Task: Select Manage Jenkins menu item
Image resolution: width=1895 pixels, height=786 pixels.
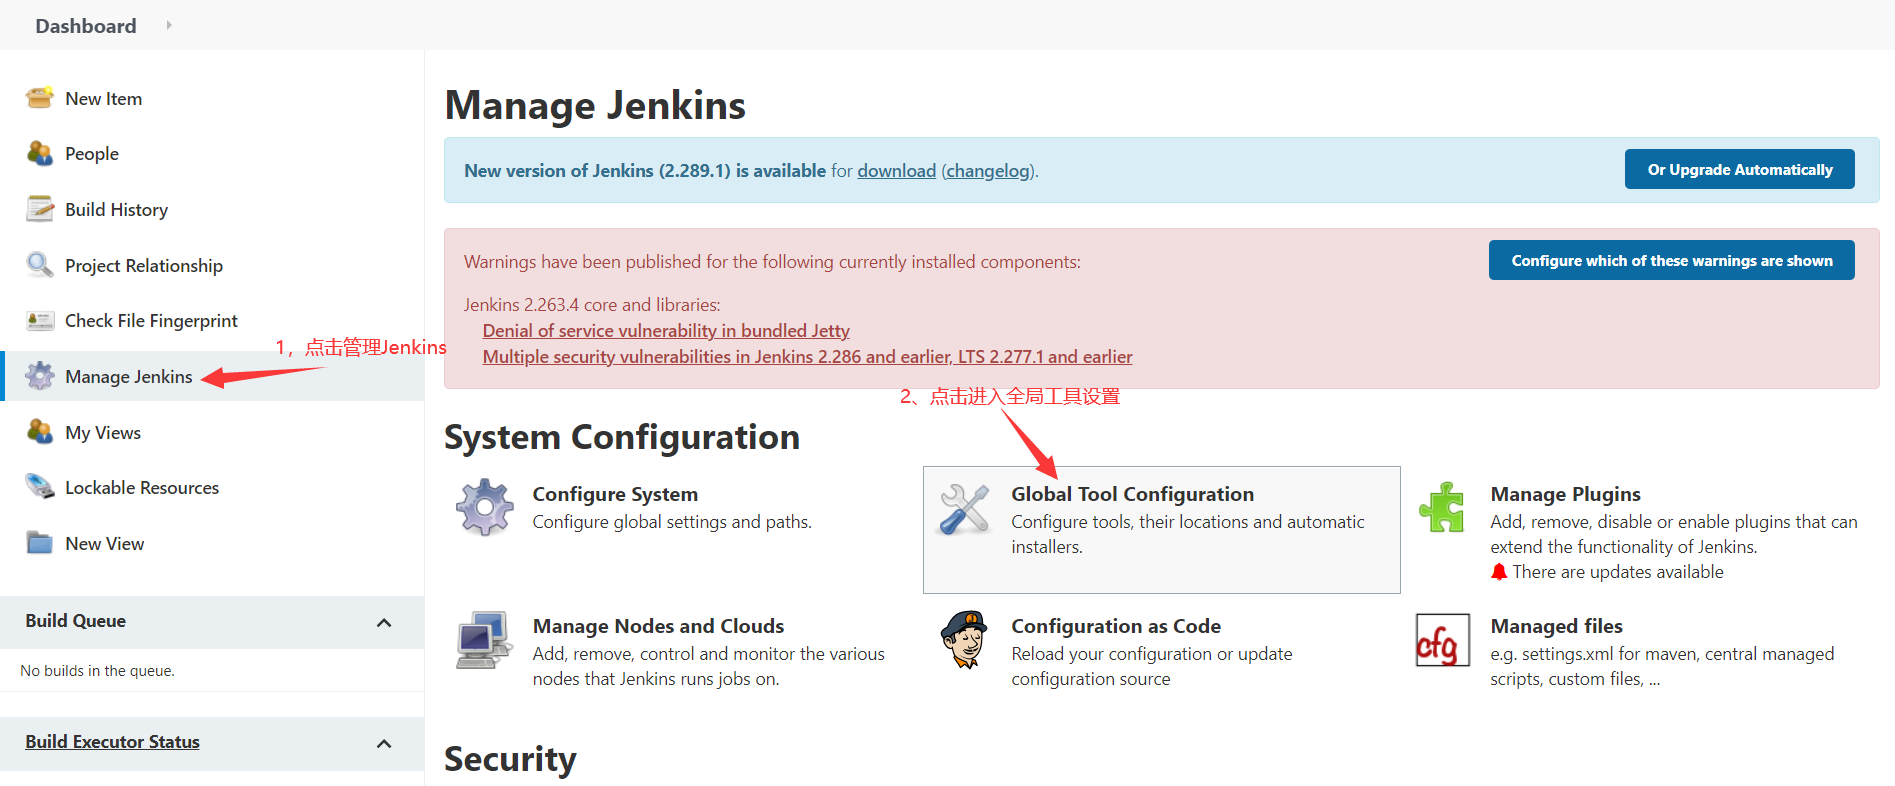Action: 129,376
